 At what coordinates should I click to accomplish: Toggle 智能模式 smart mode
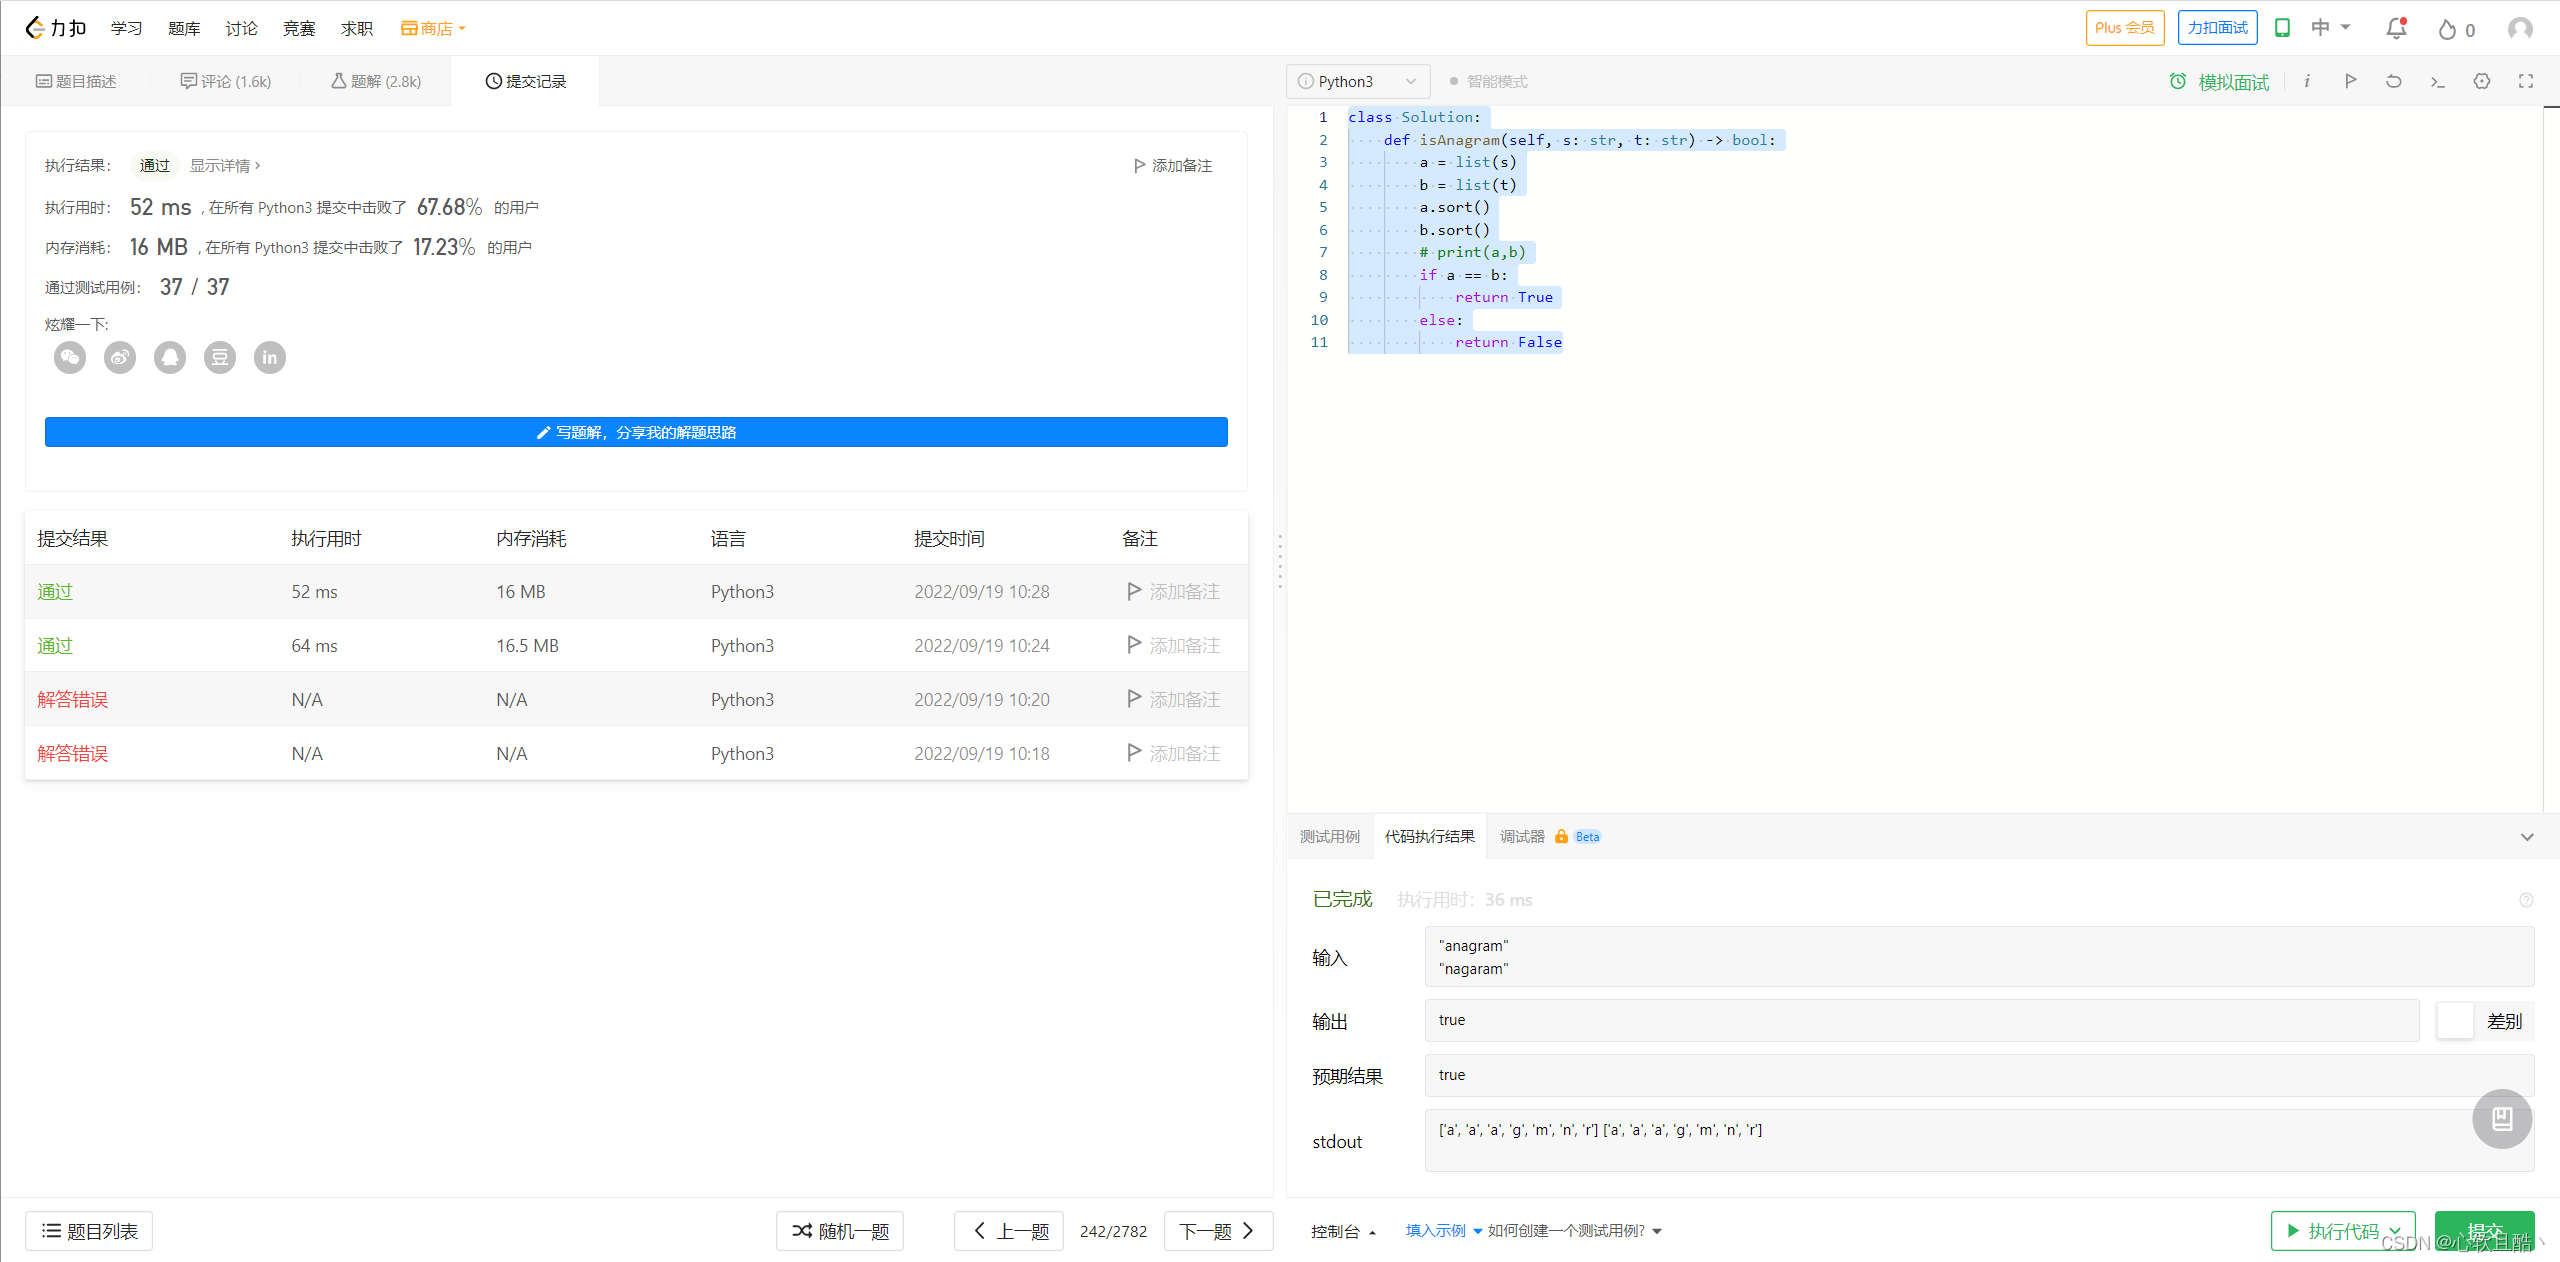coord(1488,81)
